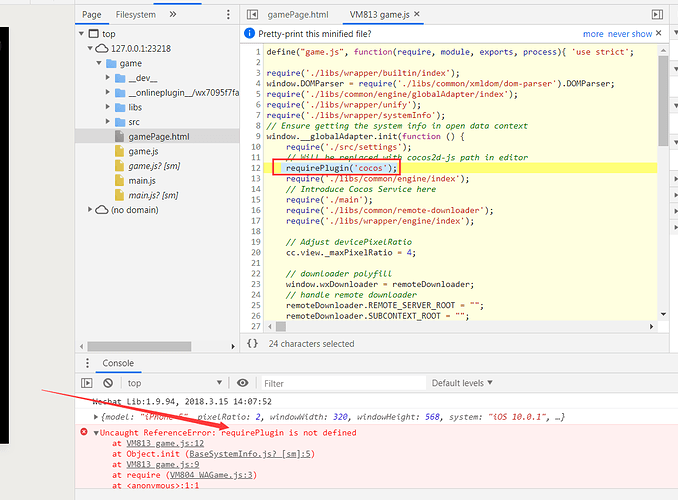Expand the libs folder

click(108, 107)
